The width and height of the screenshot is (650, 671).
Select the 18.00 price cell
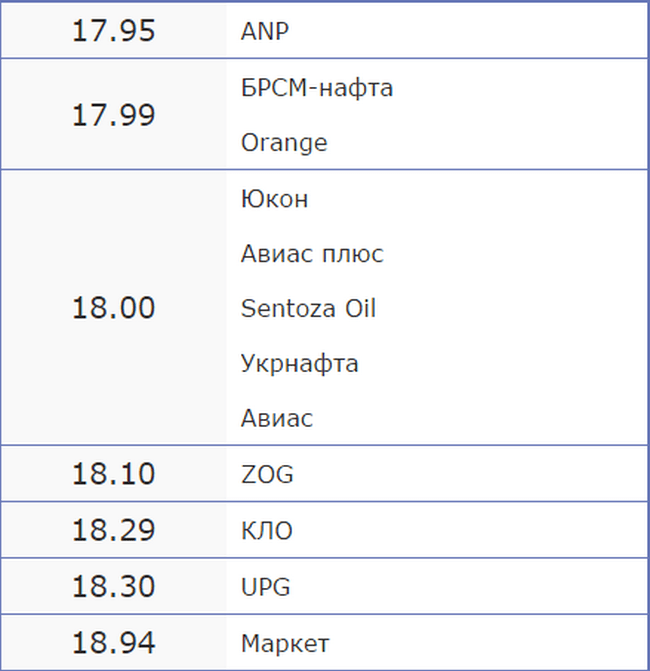click(114, 308)
